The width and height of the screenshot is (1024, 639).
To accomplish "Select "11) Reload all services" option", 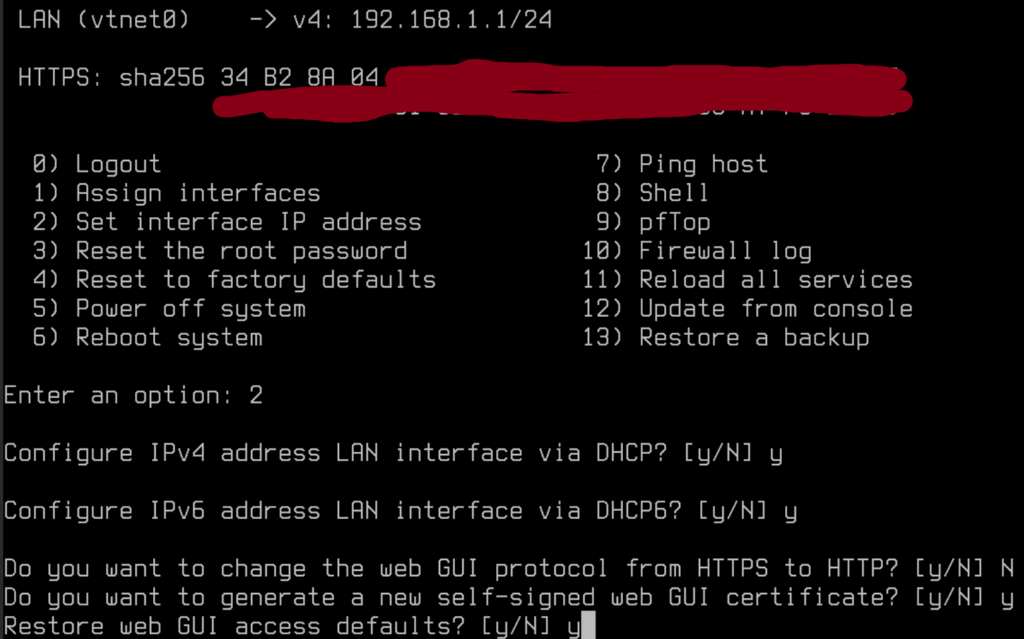I will point(747,280).
